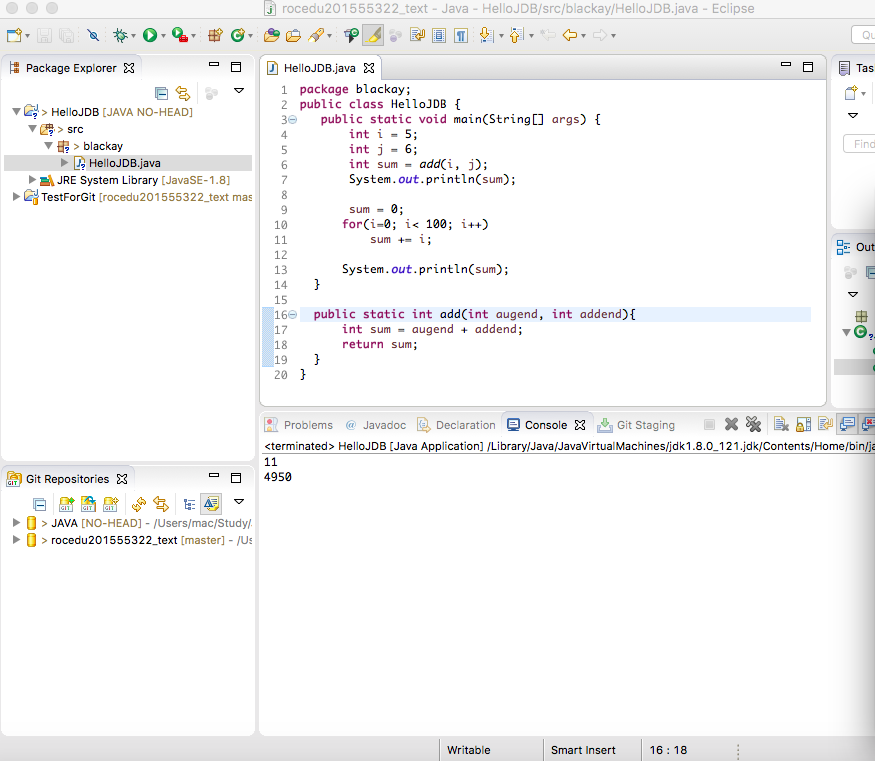This screenshot has width=875, height=761.
Task: Expand the JAVA [NO-HEAD] repository
Action: [x=16, y=523]
